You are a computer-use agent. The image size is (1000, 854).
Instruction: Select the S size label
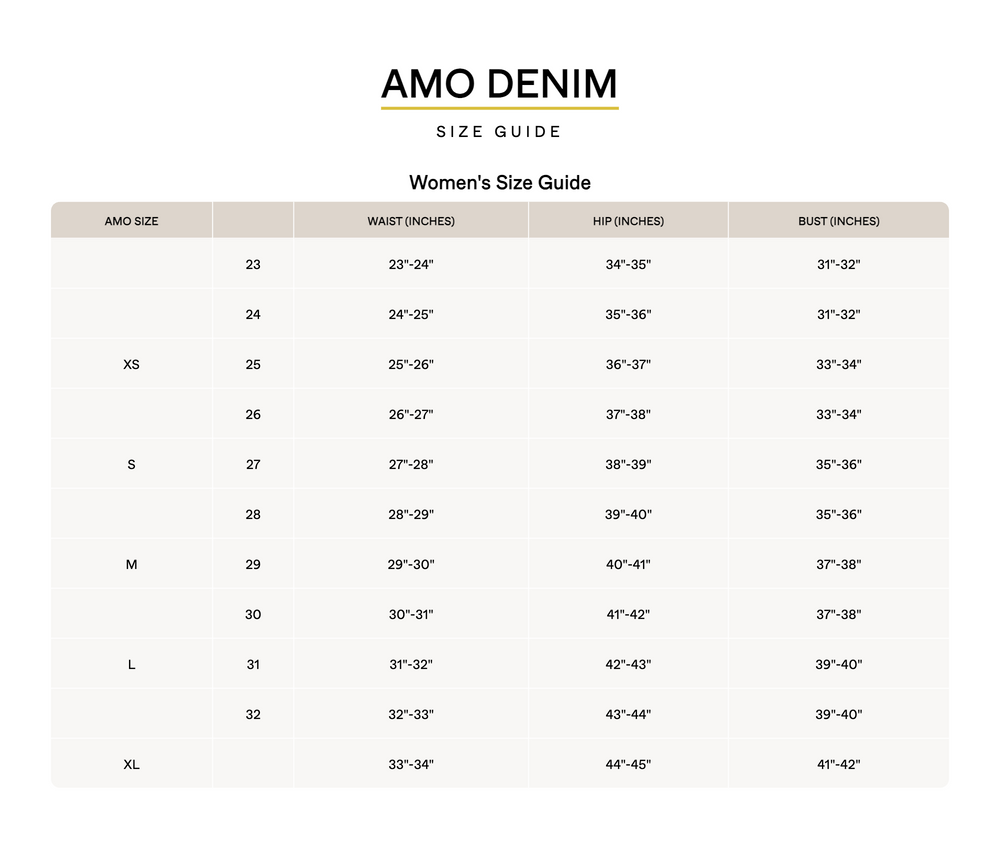tap(131, 465)
